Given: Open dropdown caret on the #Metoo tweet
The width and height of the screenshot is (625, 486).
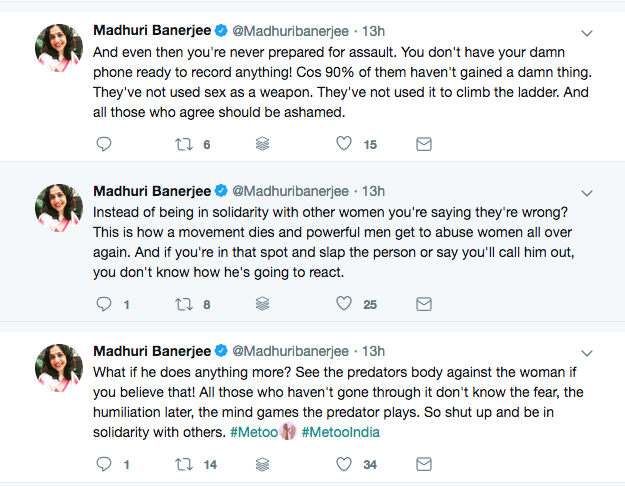Looking at the screenshot, I should tap(588, 352).
